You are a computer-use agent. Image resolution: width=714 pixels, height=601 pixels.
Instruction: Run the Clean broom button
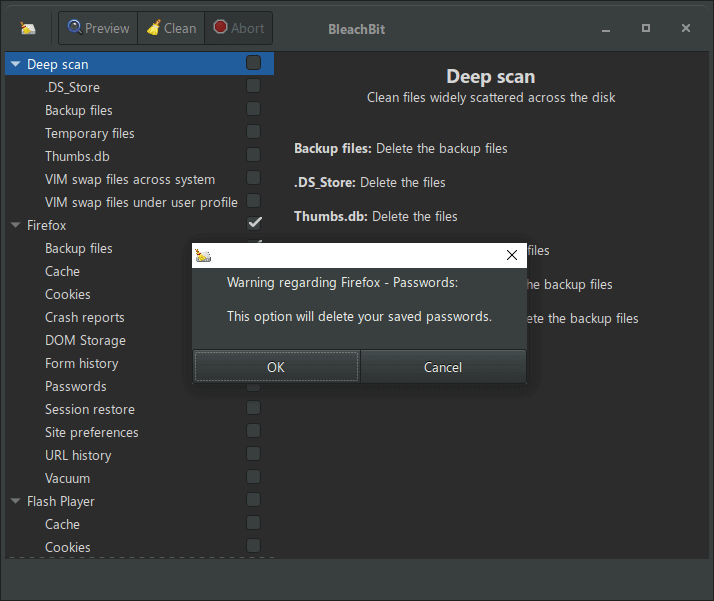[x=171, y=28]
